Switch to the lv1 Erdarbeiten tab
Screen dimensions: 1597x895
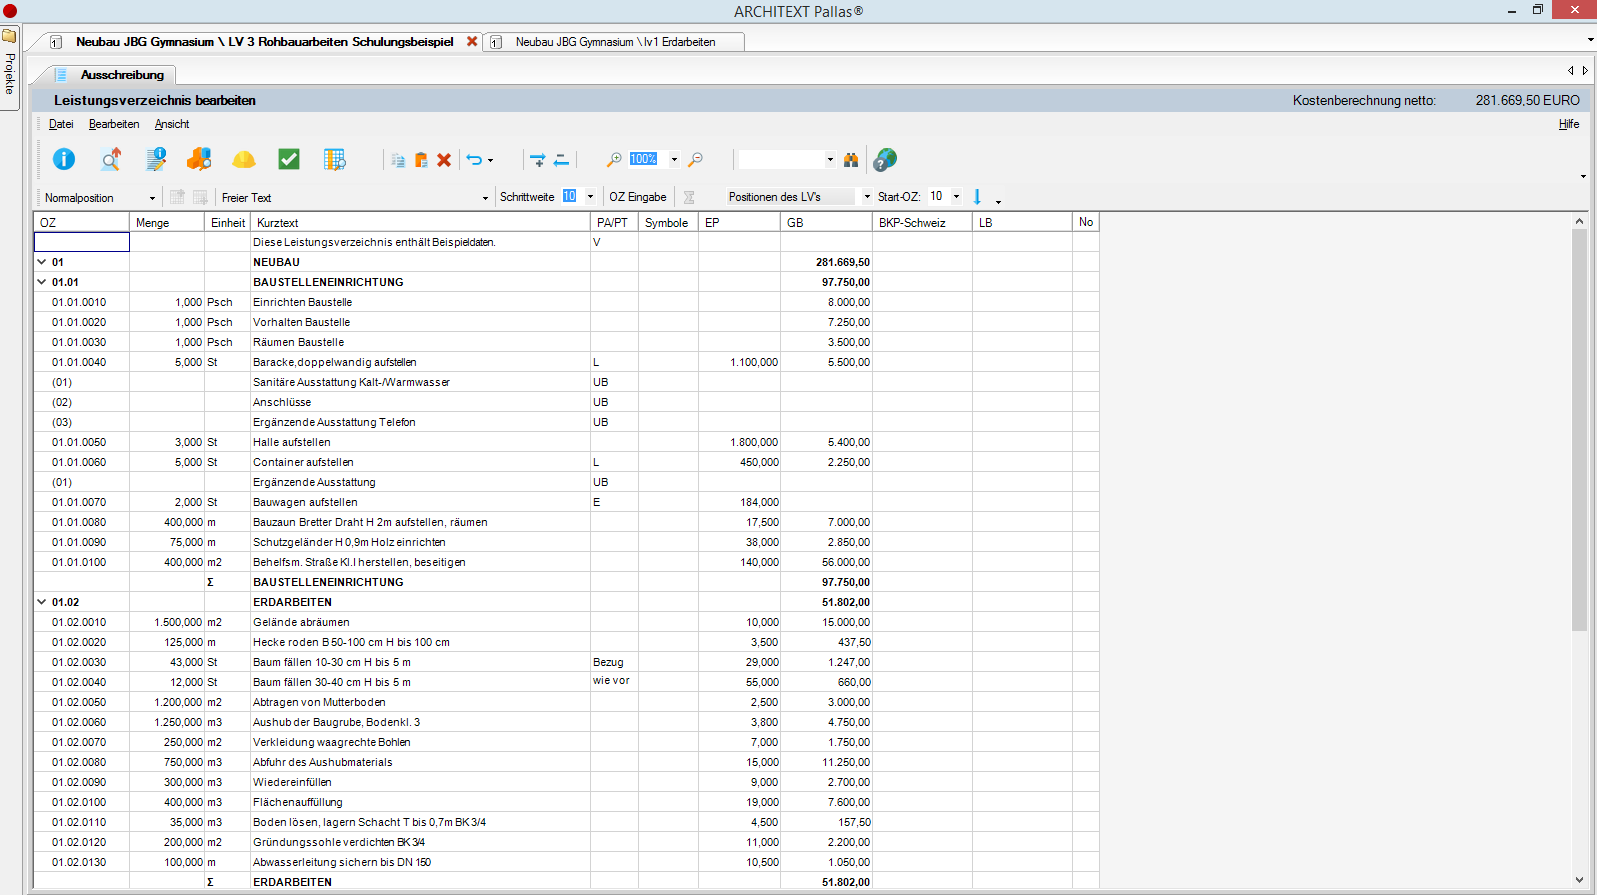click(615, 42)
